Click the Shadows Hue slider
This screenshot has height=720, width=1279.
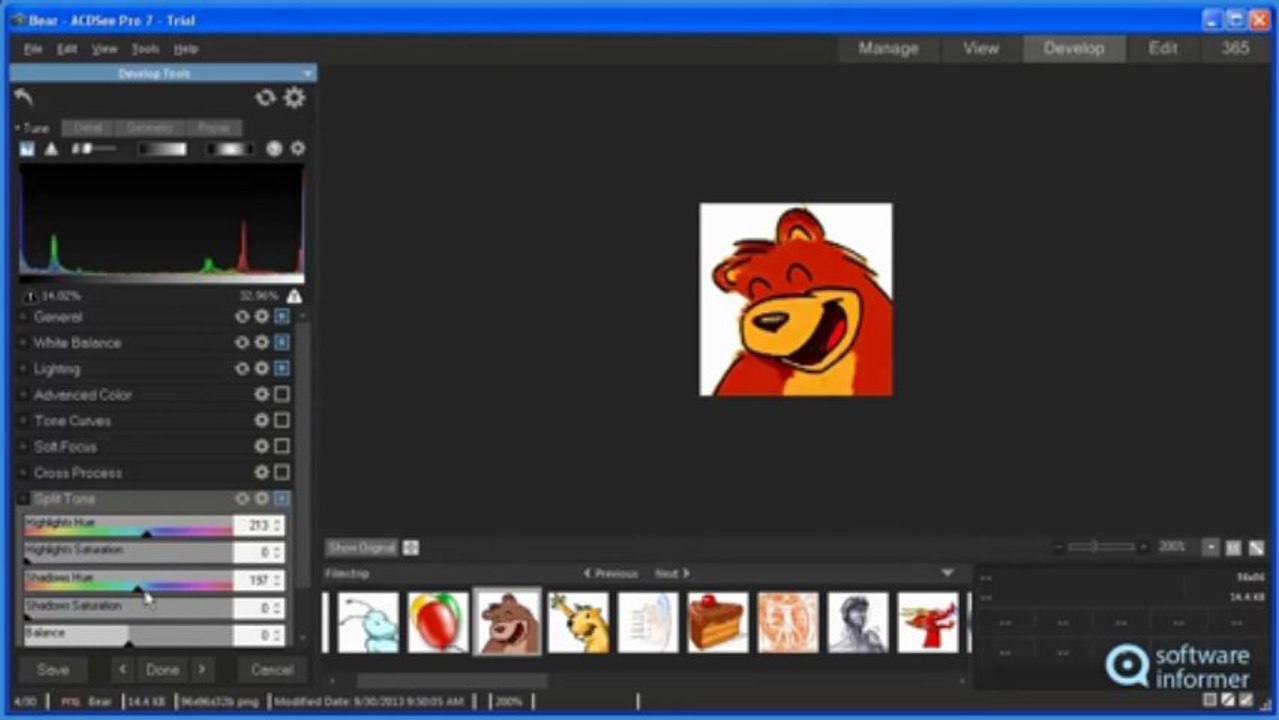pos(128,581)
